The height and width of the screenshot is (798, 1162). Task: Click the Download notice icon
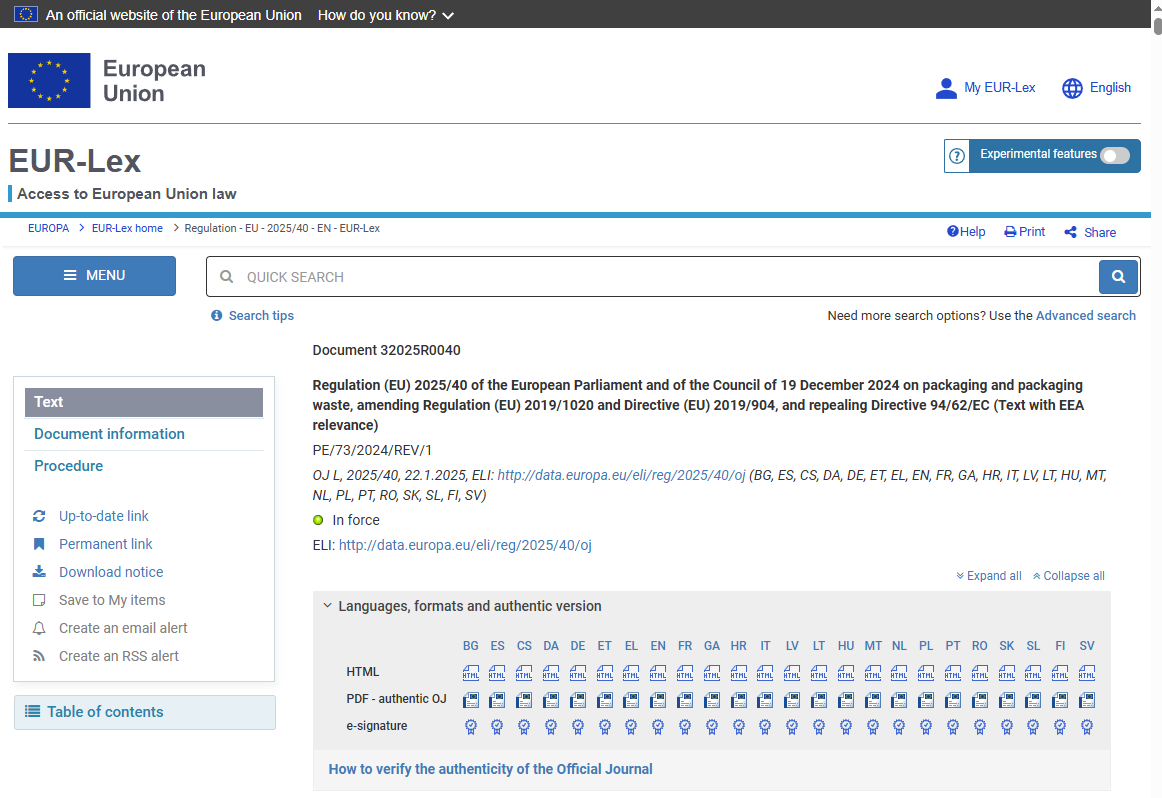click(39, 572)
